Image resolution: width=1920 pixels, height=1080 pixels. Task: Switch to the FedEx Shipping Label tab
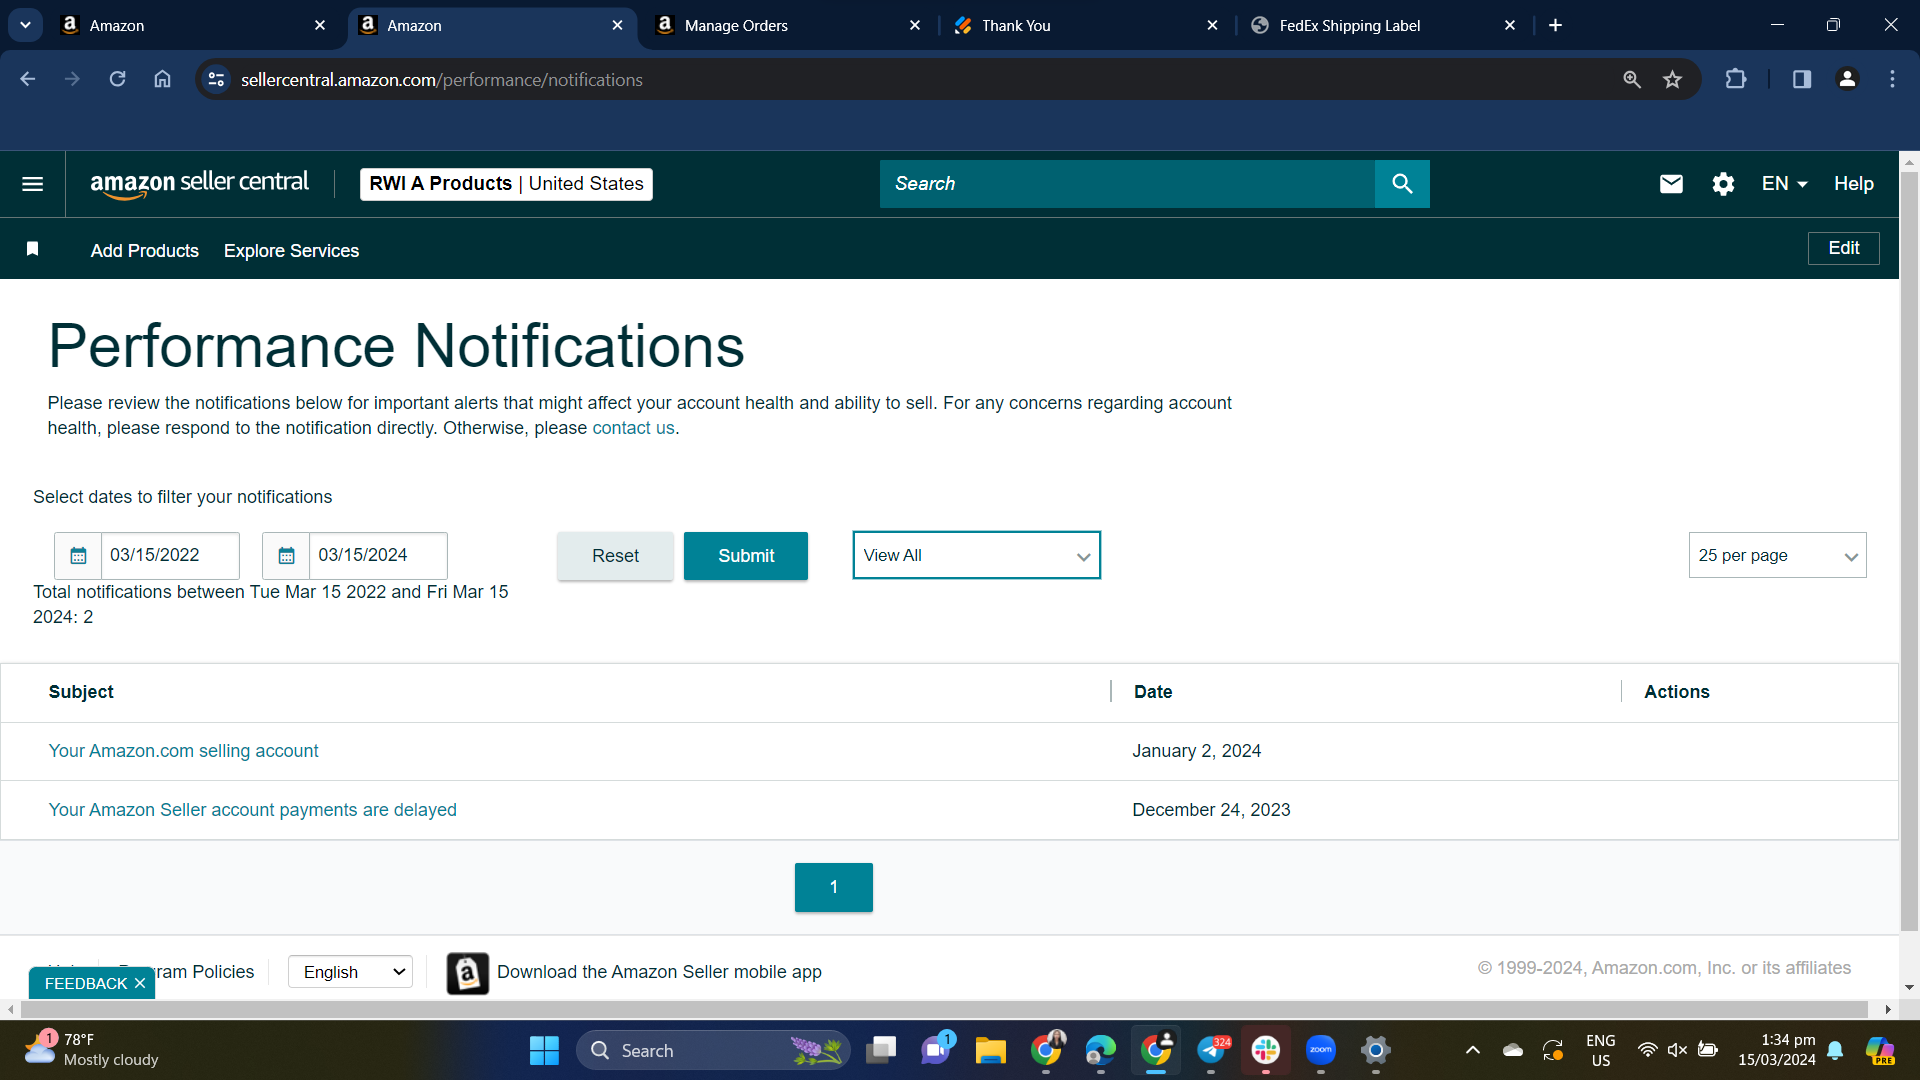1382,25
